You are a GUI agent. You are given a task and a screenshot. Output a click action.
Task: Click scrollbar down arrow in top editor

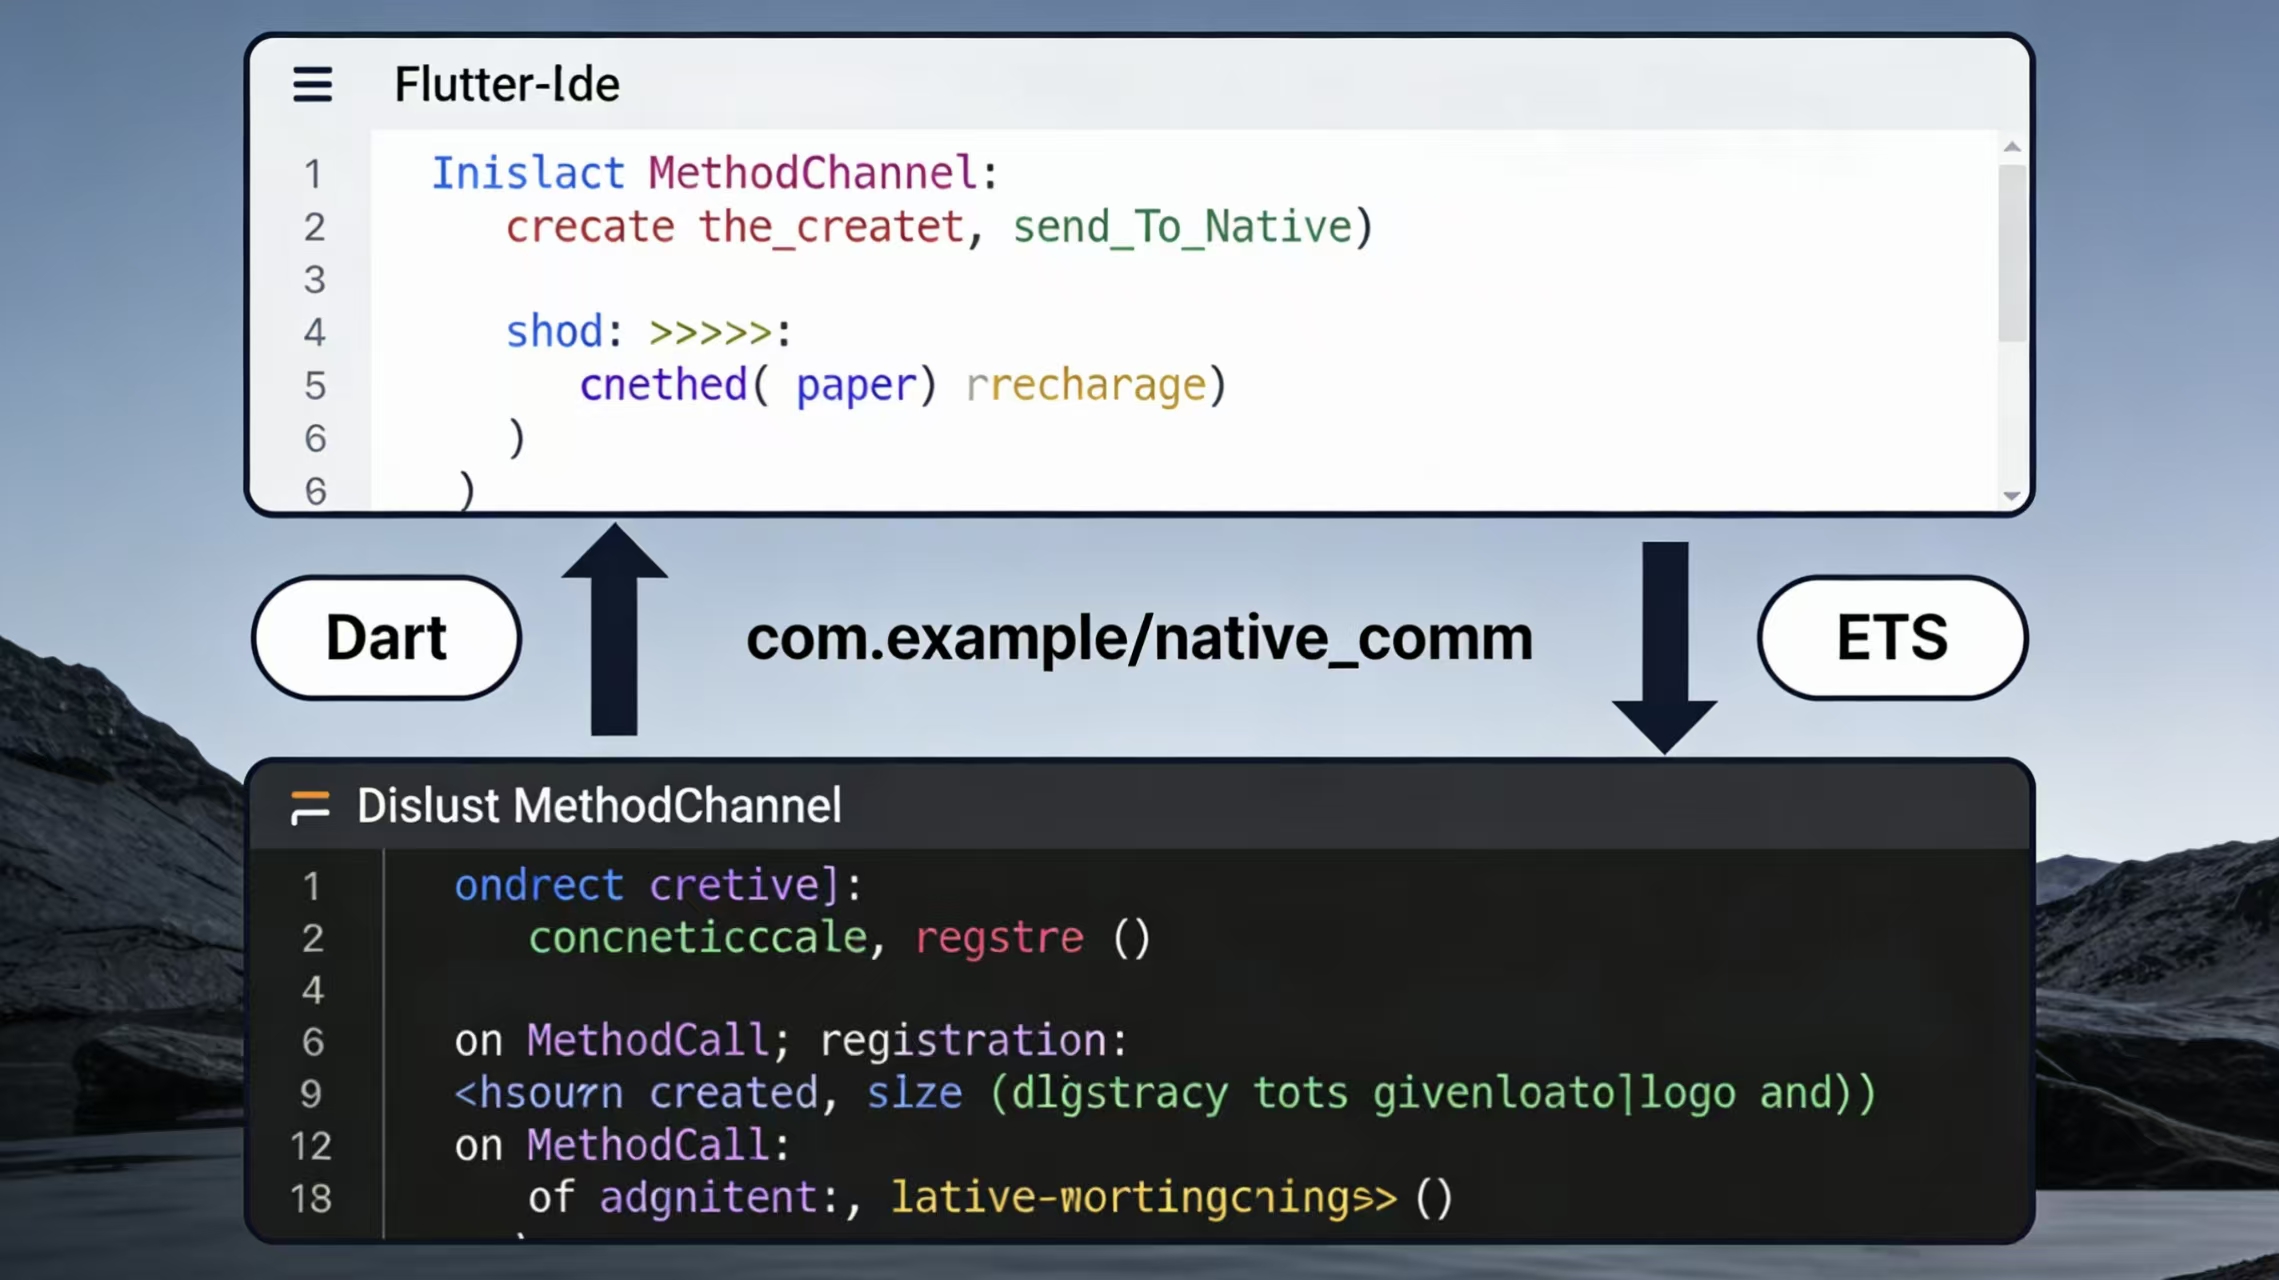tap(2012, 495)
